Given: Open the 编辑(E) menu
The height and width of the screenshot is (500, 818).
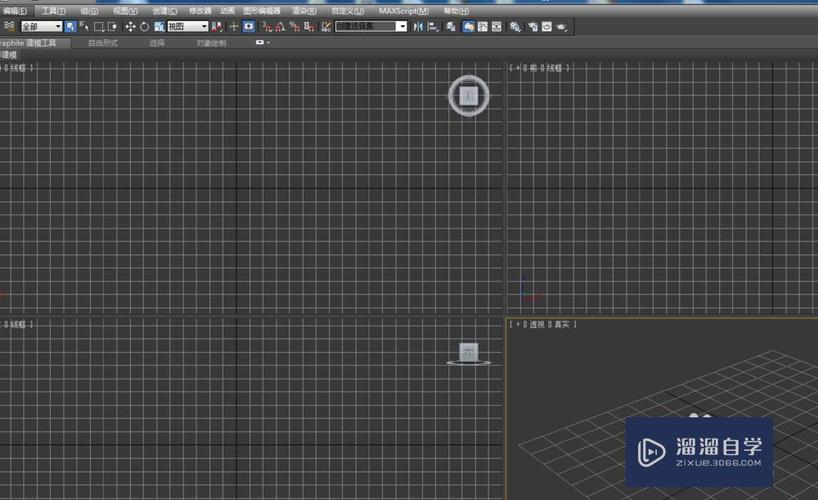Looking at the screenshot, I should (x=15, y=11).
